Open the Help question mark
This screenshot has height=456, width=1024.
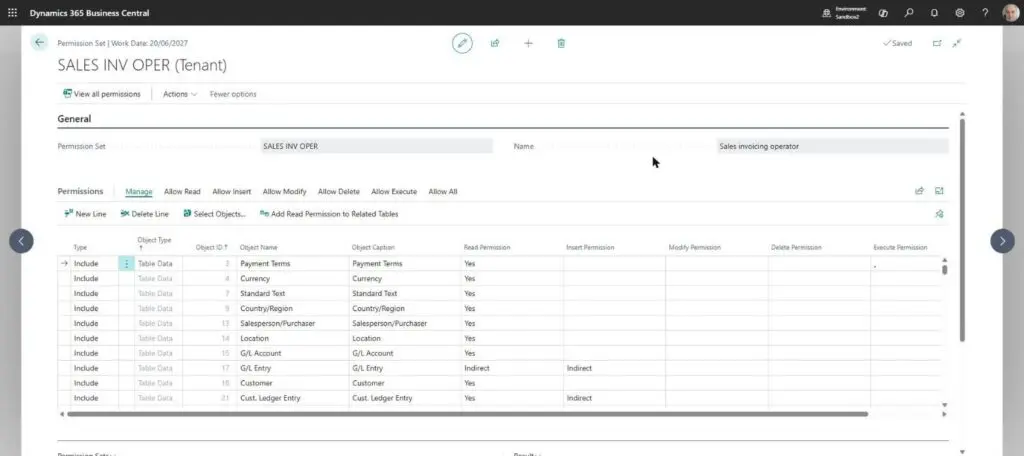click(x=985, y=12)
